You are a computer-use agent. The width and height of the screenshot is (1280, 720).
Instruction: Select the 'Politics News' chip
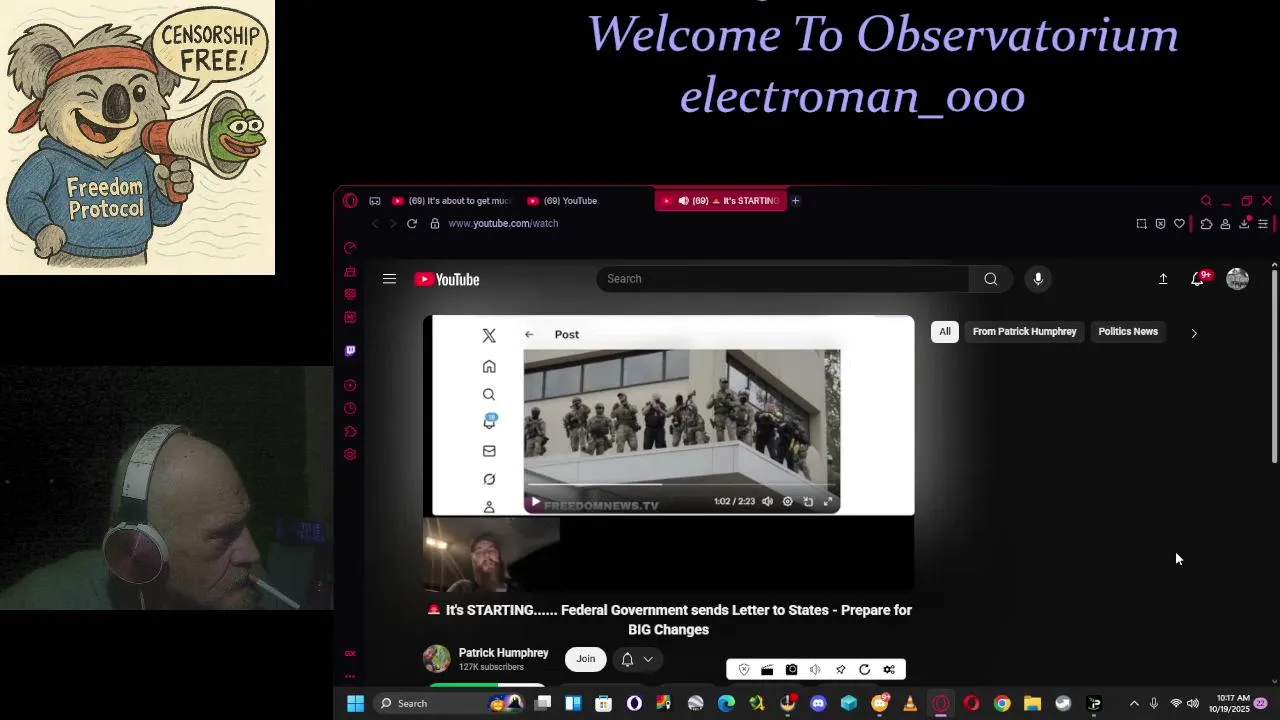1128,331
